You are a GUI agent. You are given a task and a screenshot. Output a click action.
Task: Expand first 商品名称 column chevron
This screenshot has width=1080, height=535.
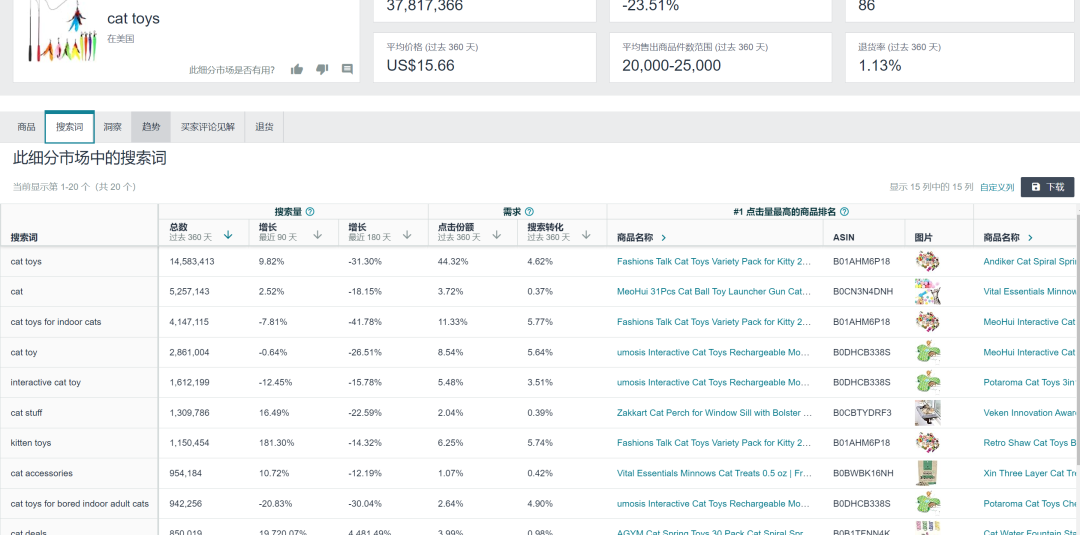click(664, 238)
